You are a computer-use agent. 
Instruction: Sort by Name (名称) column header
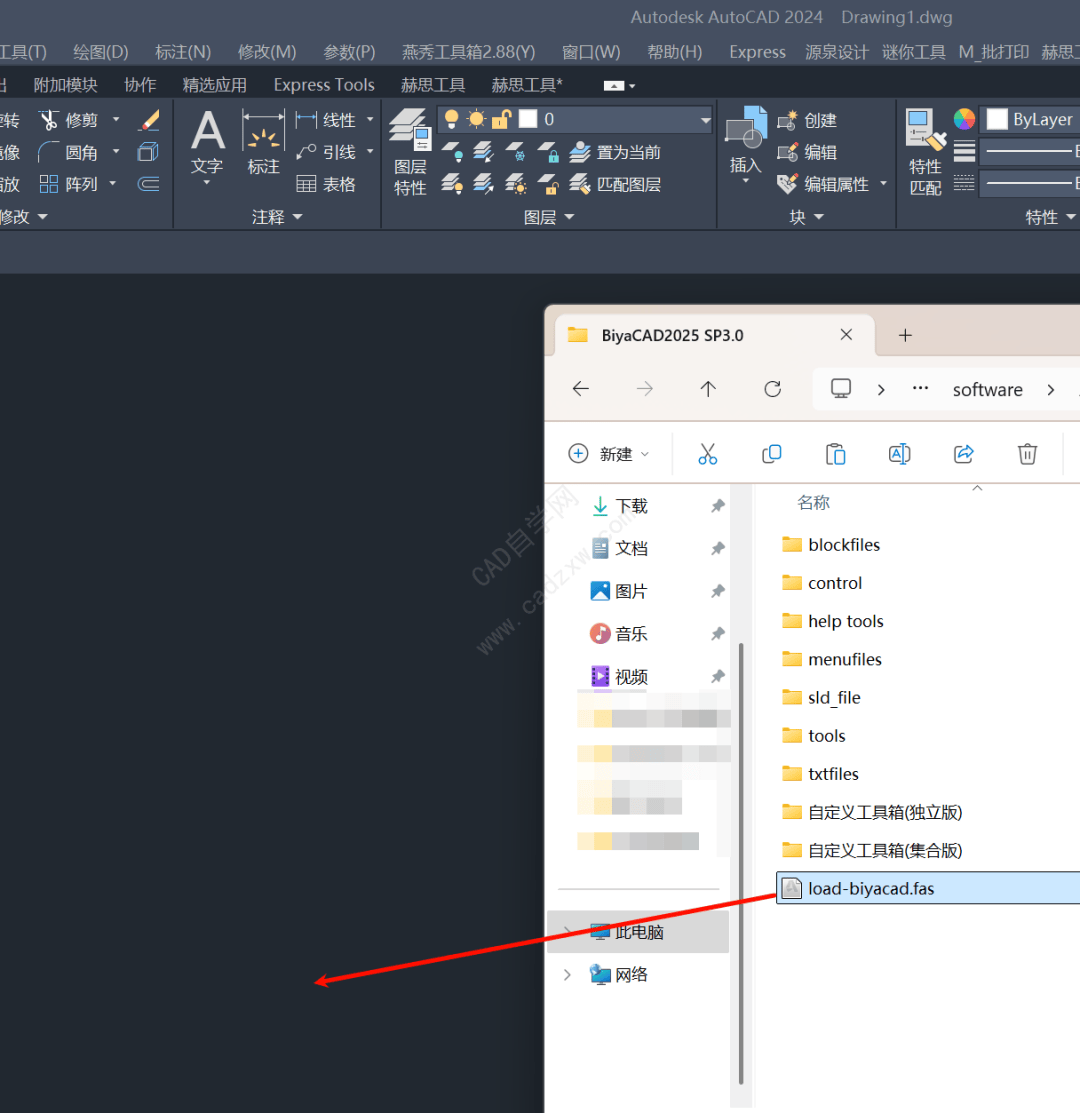[813, 503]
